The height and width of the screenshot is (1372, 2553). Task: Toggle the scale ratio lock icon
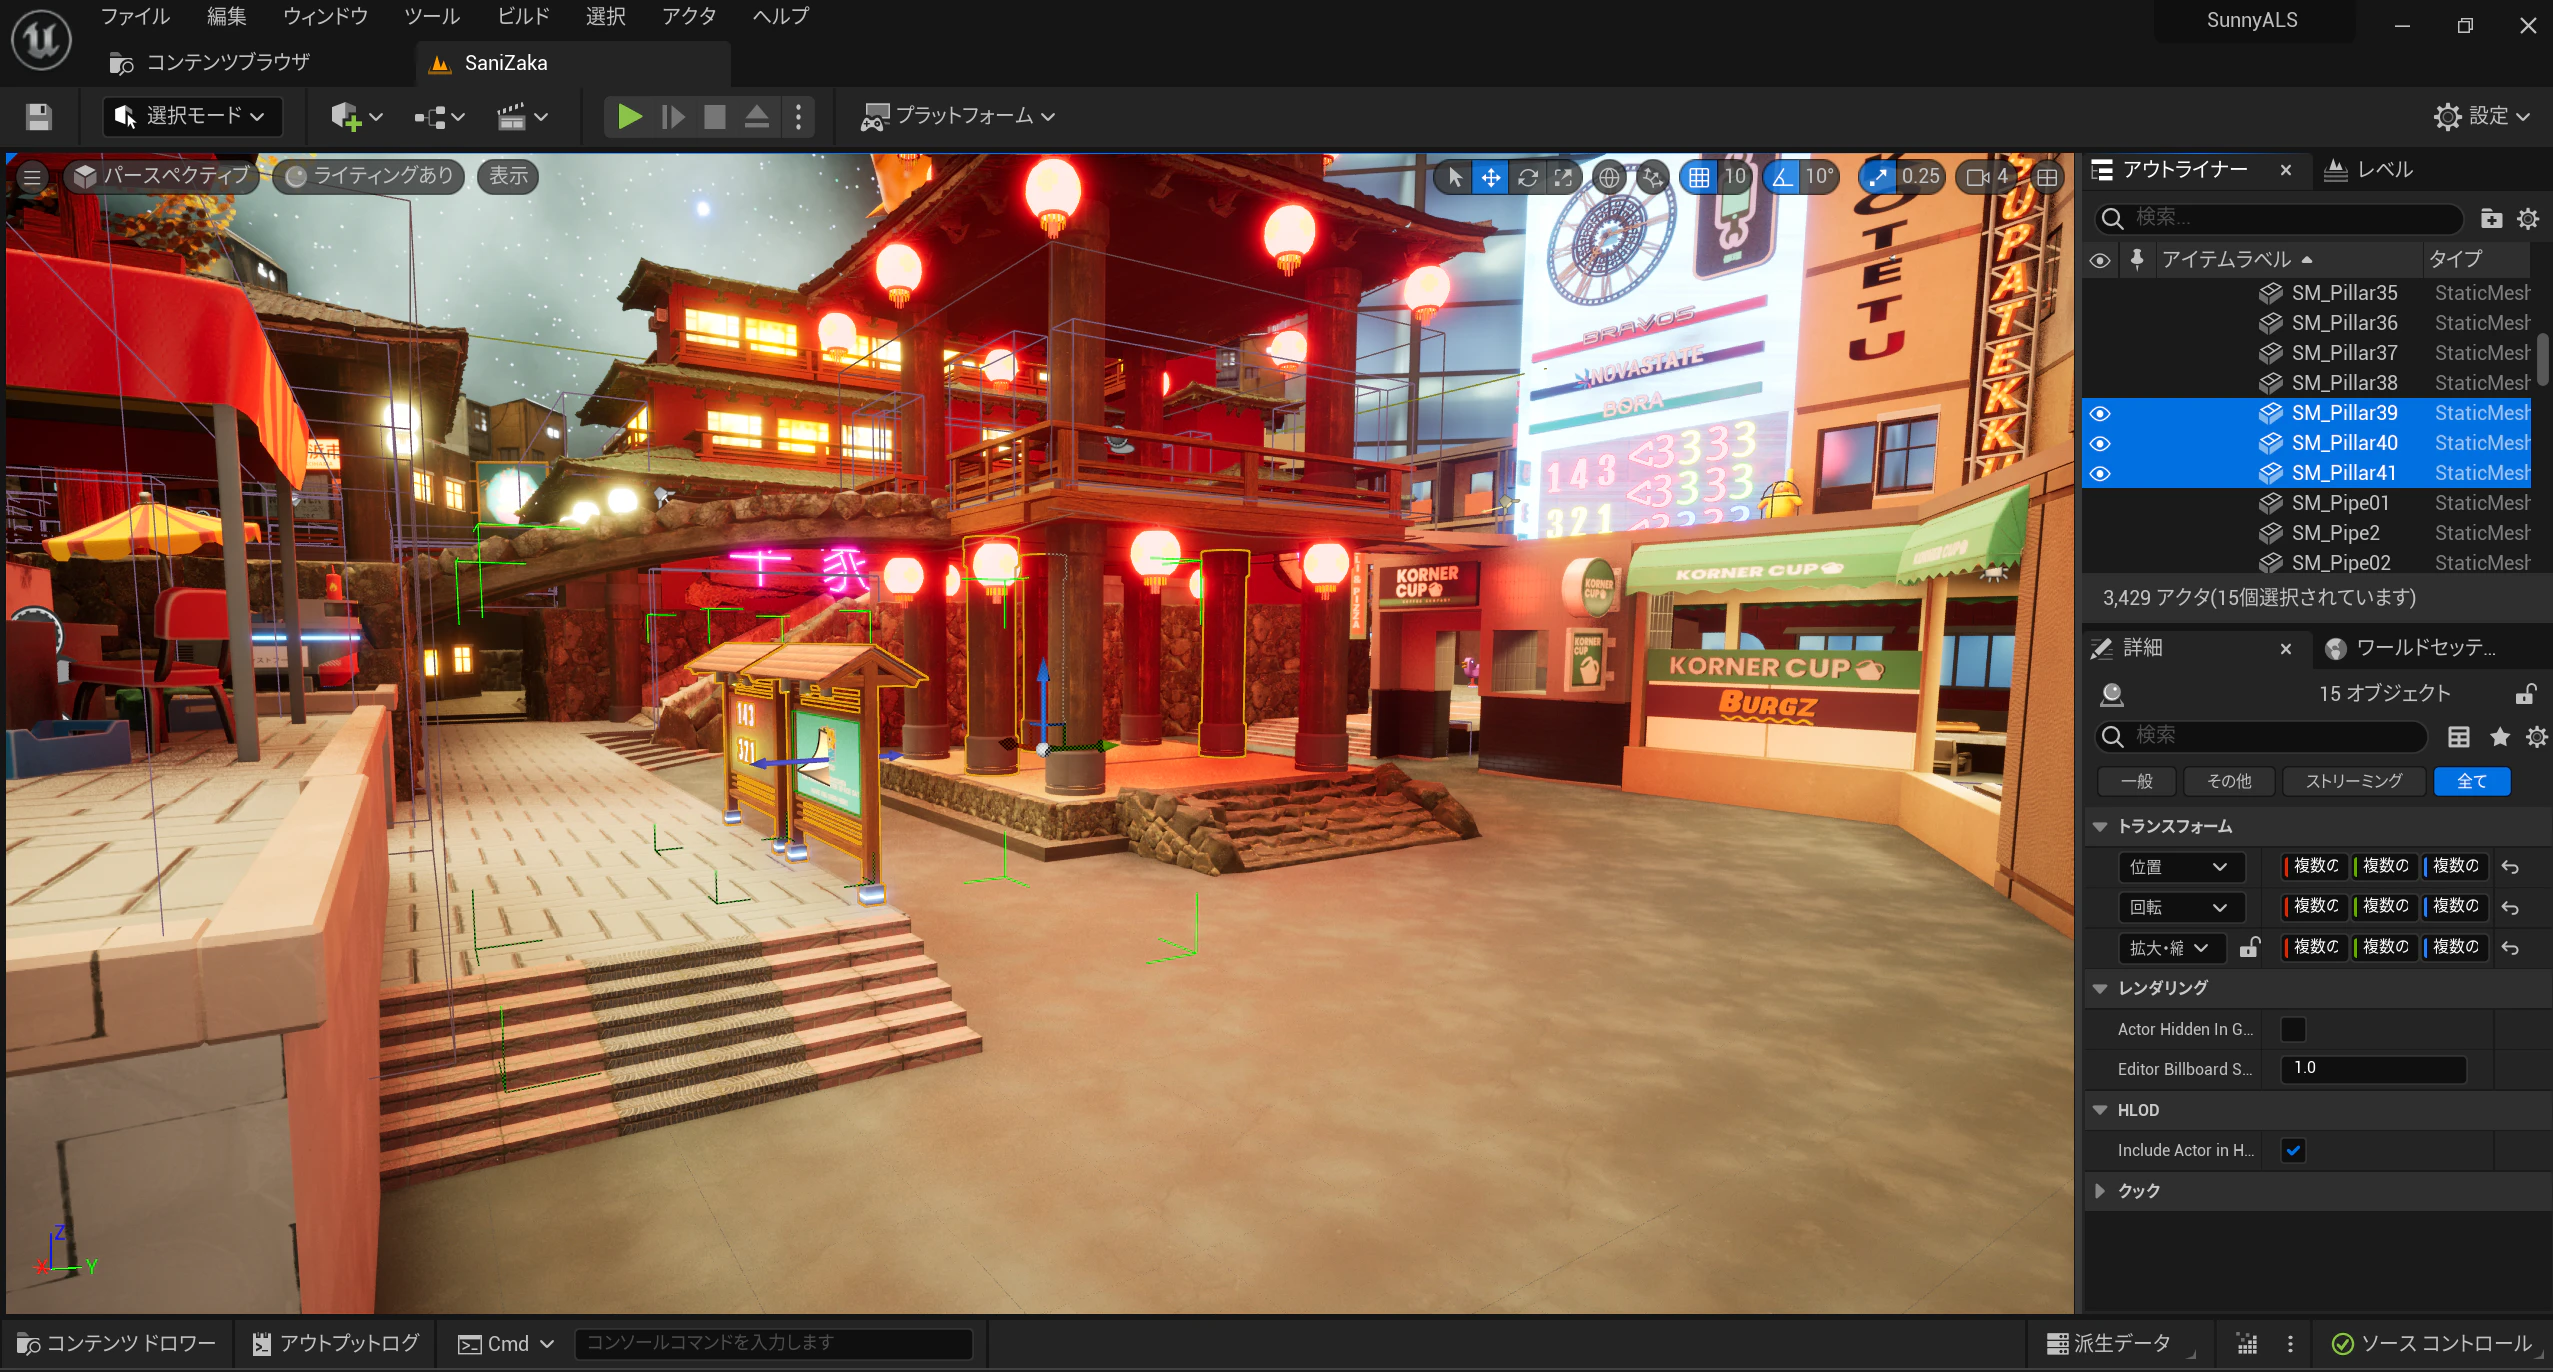tap(2250, 947)
